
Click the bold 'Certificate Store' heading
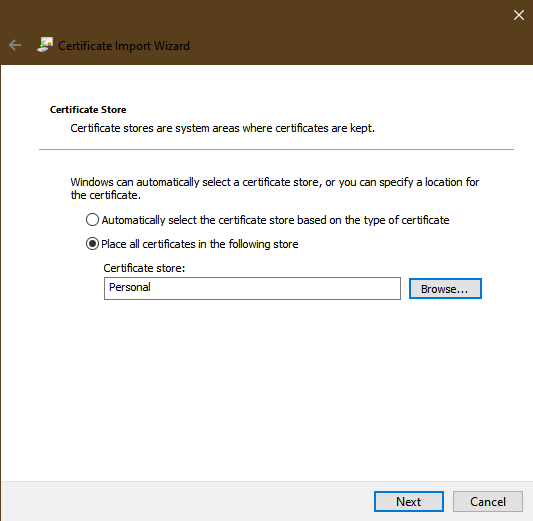coord(88,109)
